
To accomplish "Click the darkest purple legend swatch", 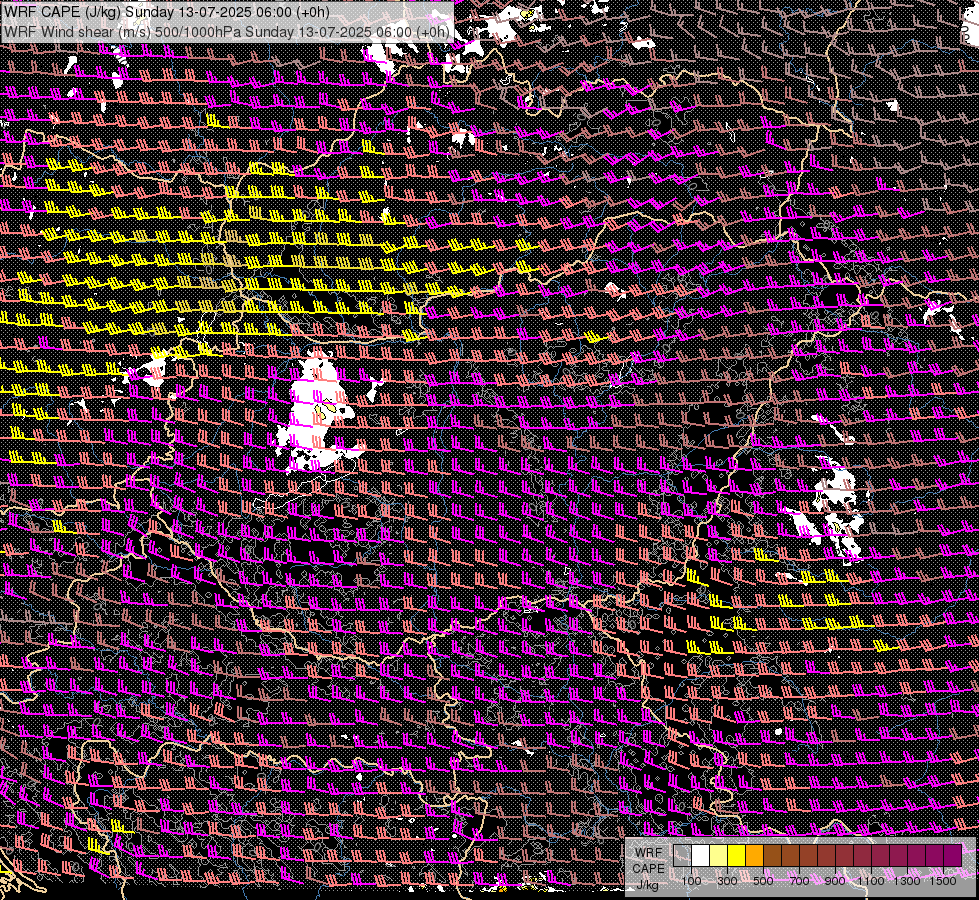I will (x=953, y=856).
